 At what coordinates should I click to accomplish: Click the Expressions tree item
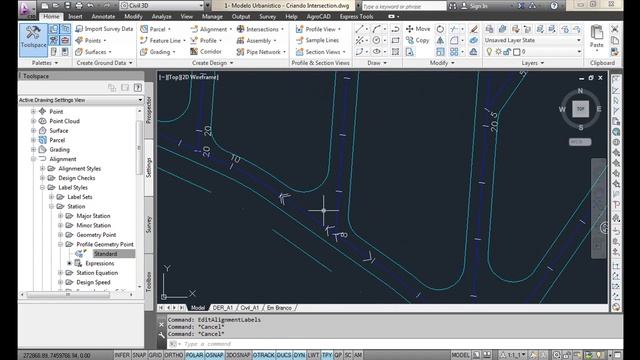100,263
